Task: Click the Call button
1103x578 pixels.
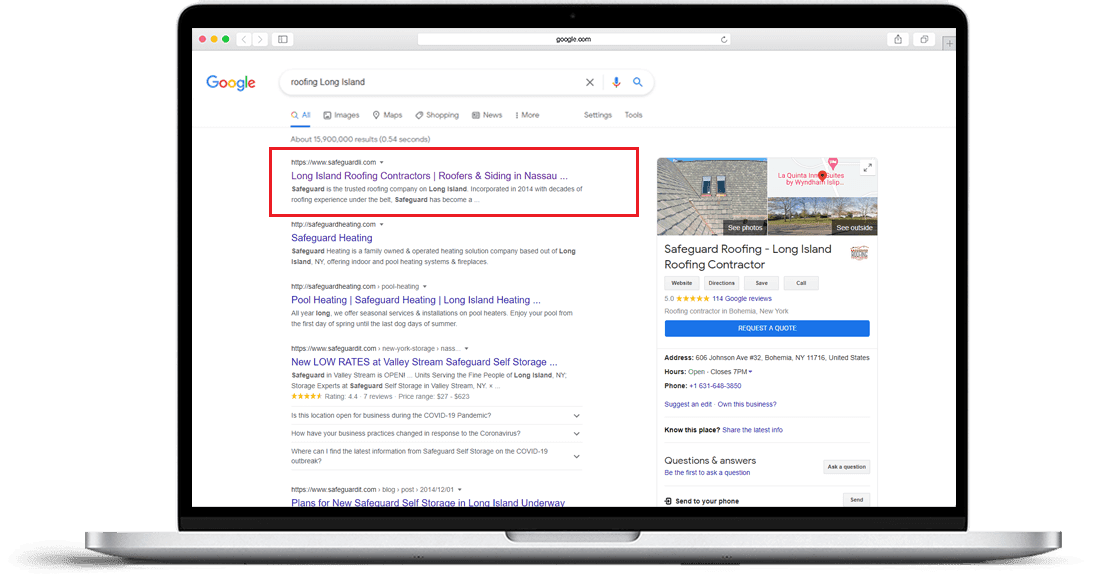Action: [x=801, y=283]
